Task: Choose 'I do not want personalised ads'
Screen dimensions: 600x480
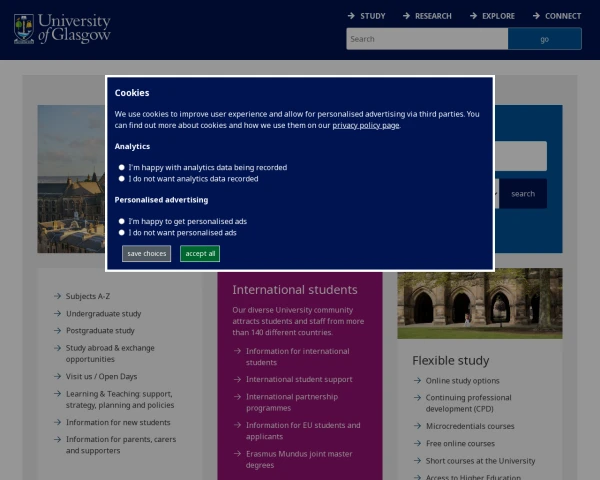Action: point(122,233)
